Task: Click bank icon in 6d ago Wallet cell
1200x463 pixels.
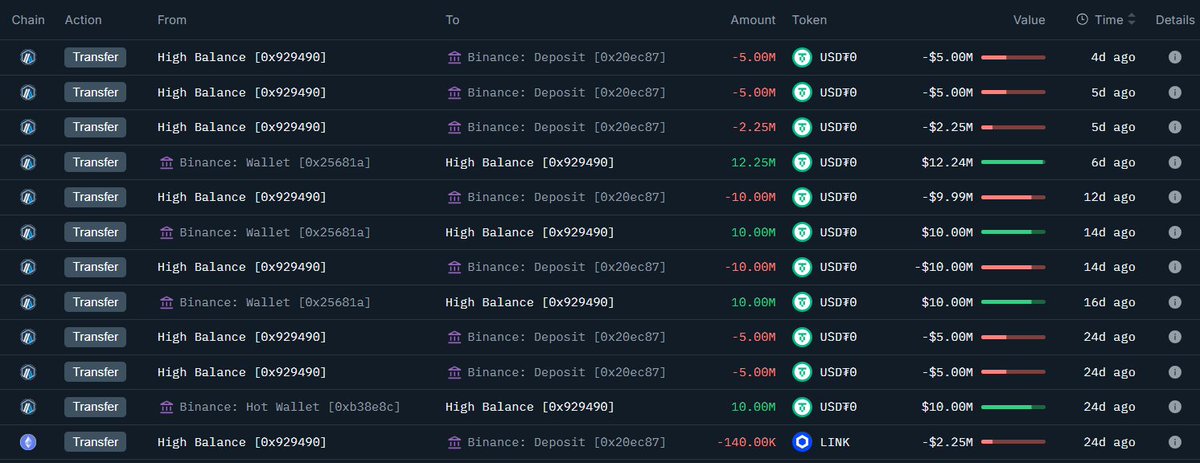Action: point(167,163)
